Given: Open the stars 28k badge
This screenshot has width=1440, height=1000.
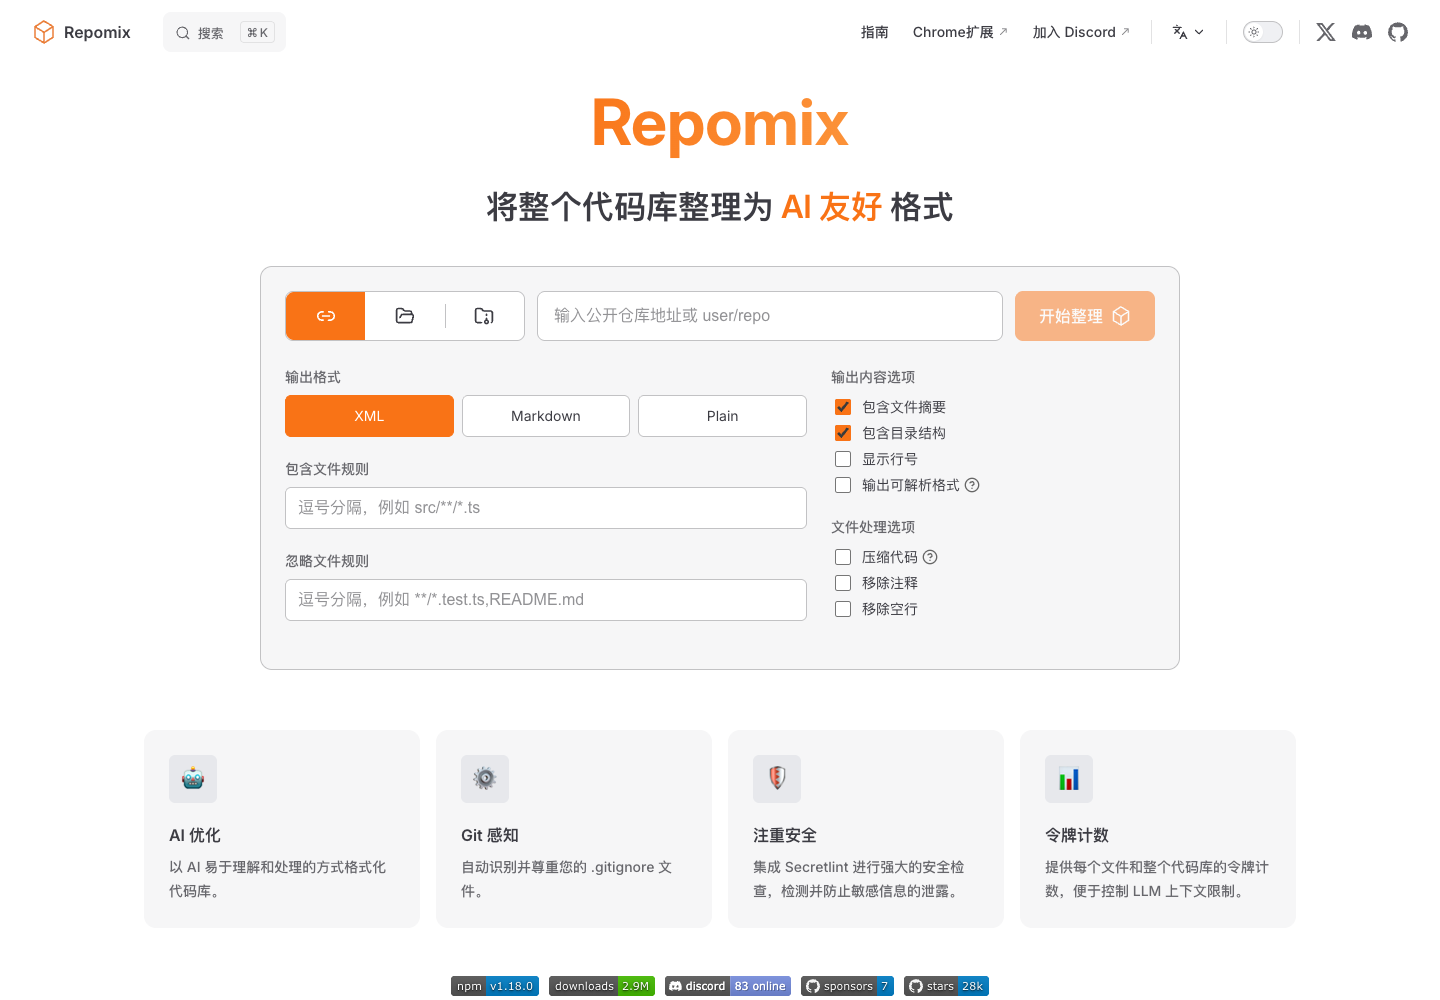Looking at the screenshot, I should click(x=946, y=986).
